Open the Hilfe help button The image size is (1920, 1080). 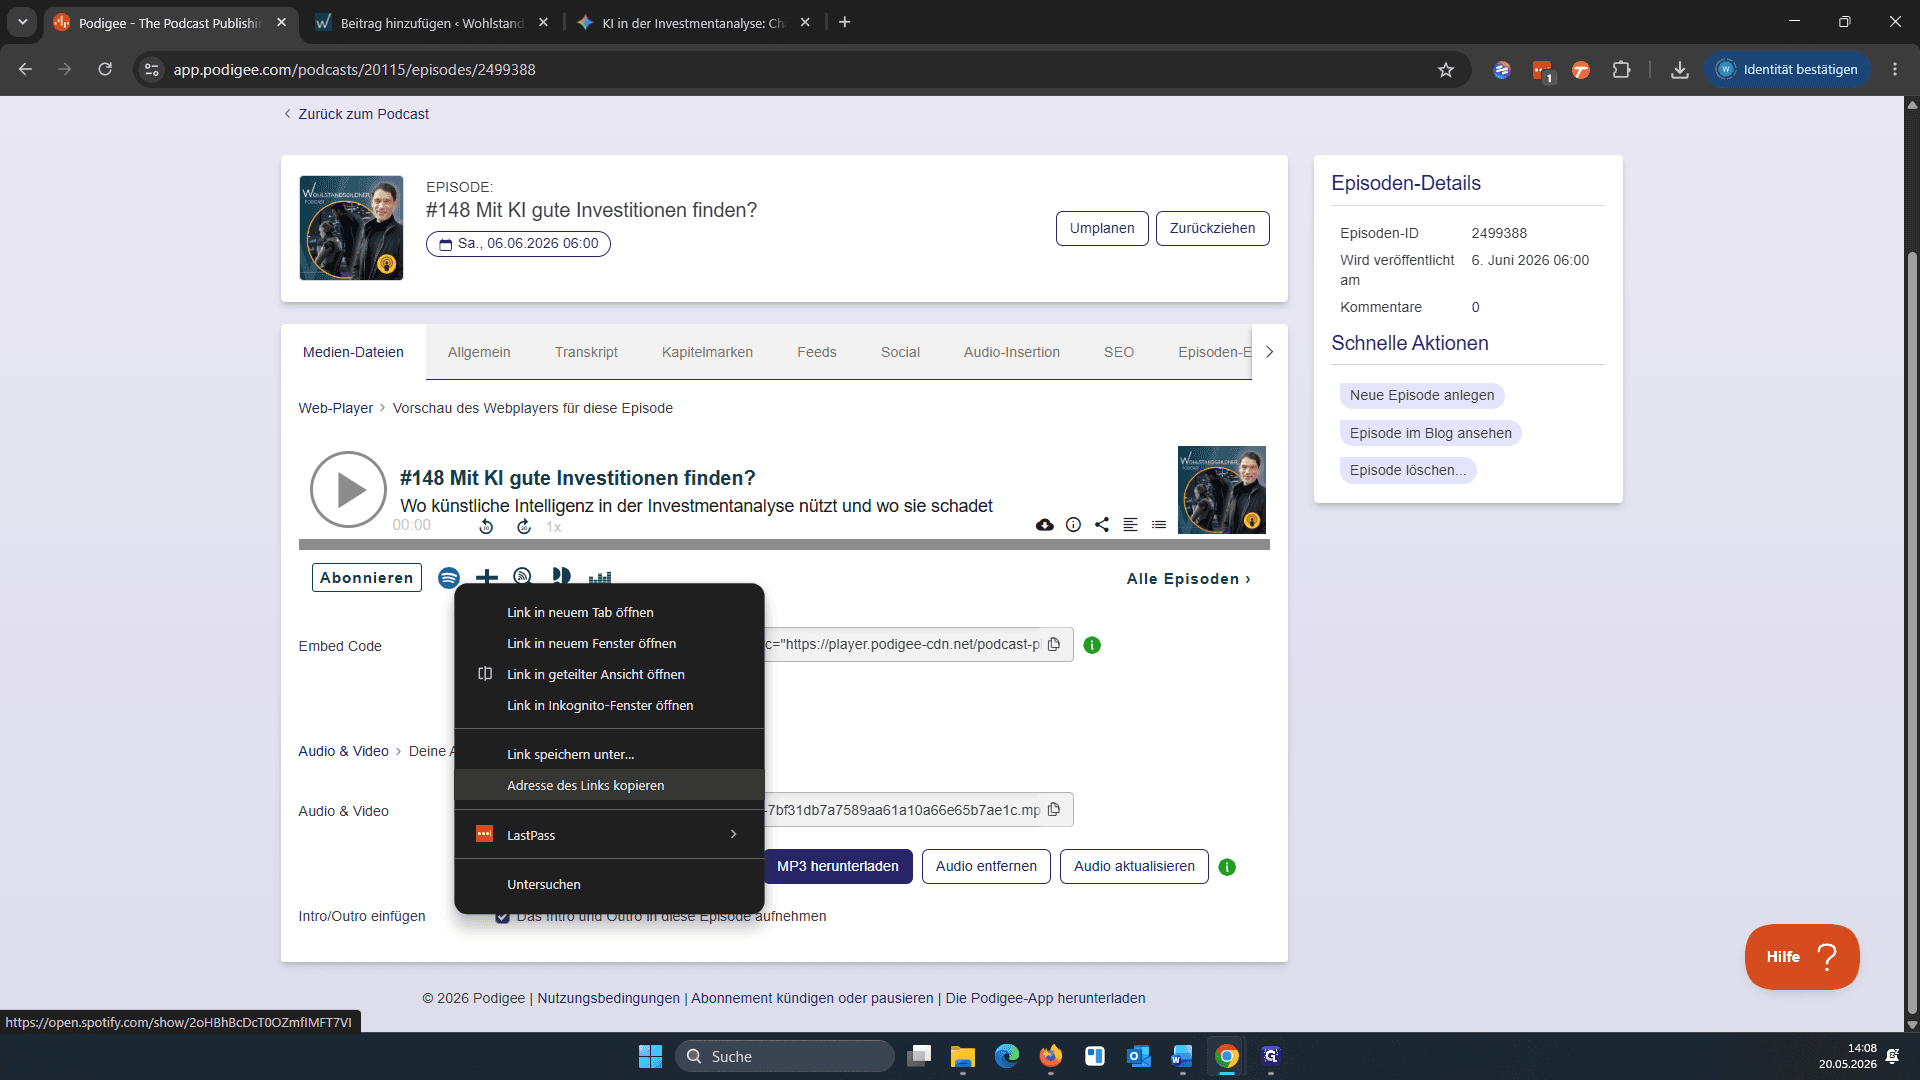pos(1802,957)
